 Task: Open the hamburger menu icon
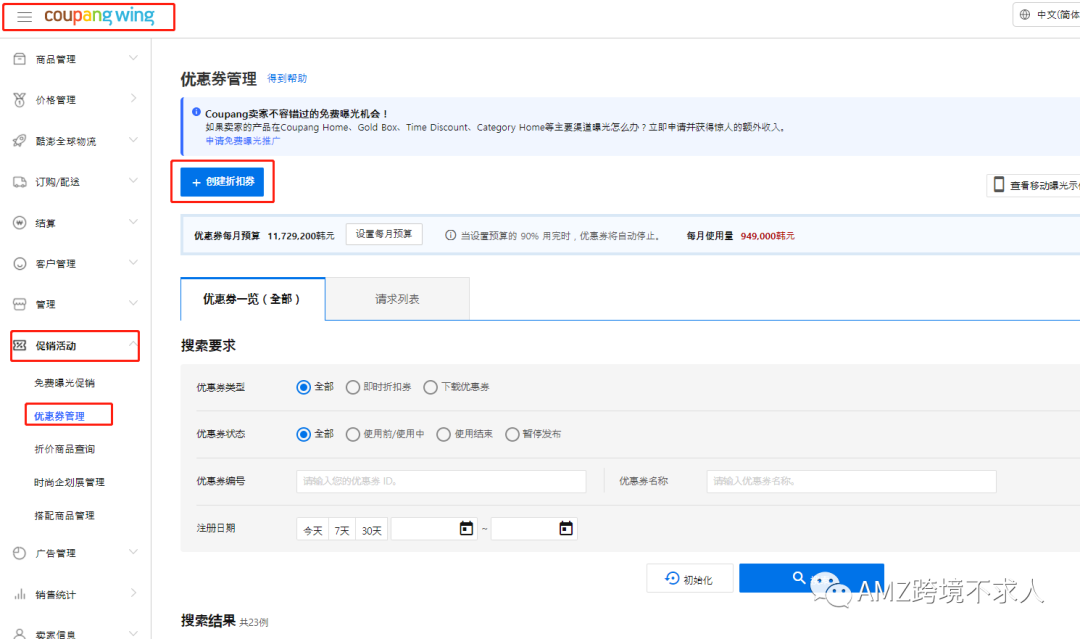click(x=24, y=17)
